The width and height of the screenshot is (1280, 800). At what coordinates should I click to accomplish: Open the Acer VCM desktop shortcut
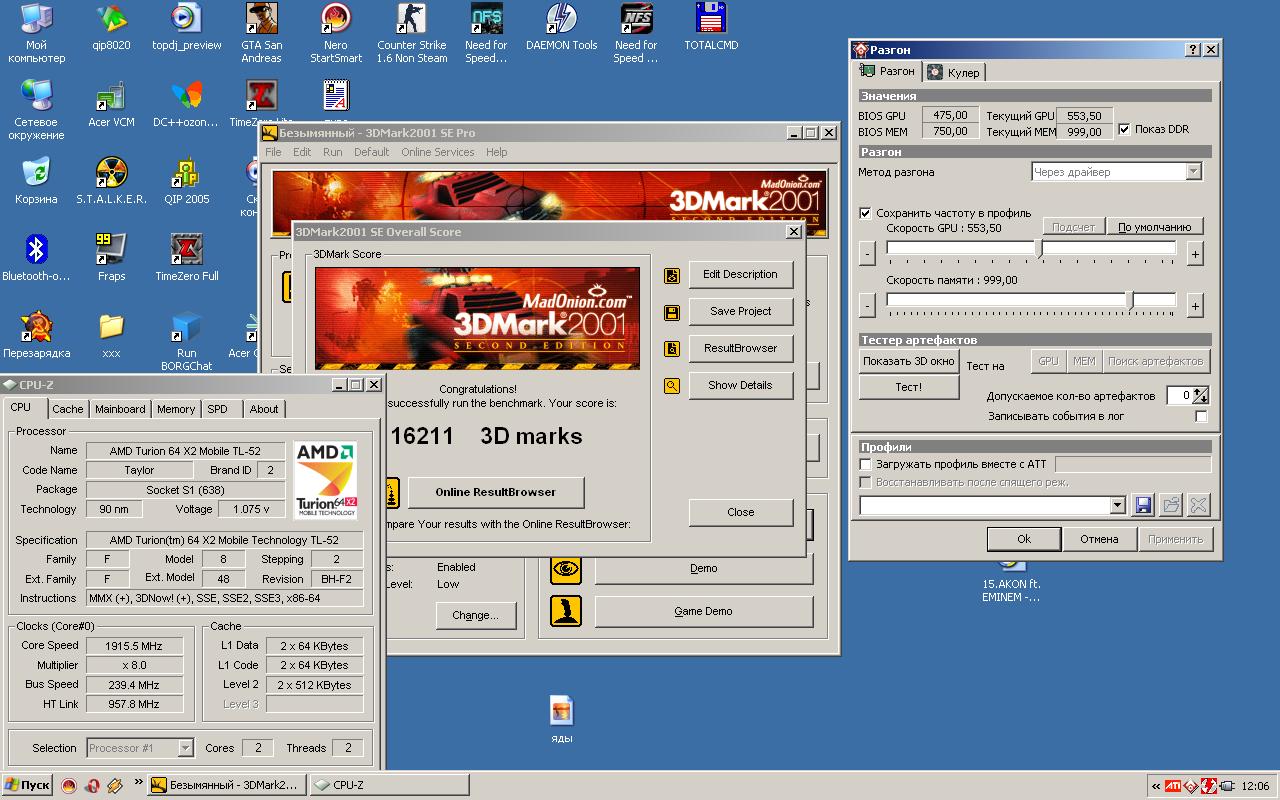click(x=111, y=95)
